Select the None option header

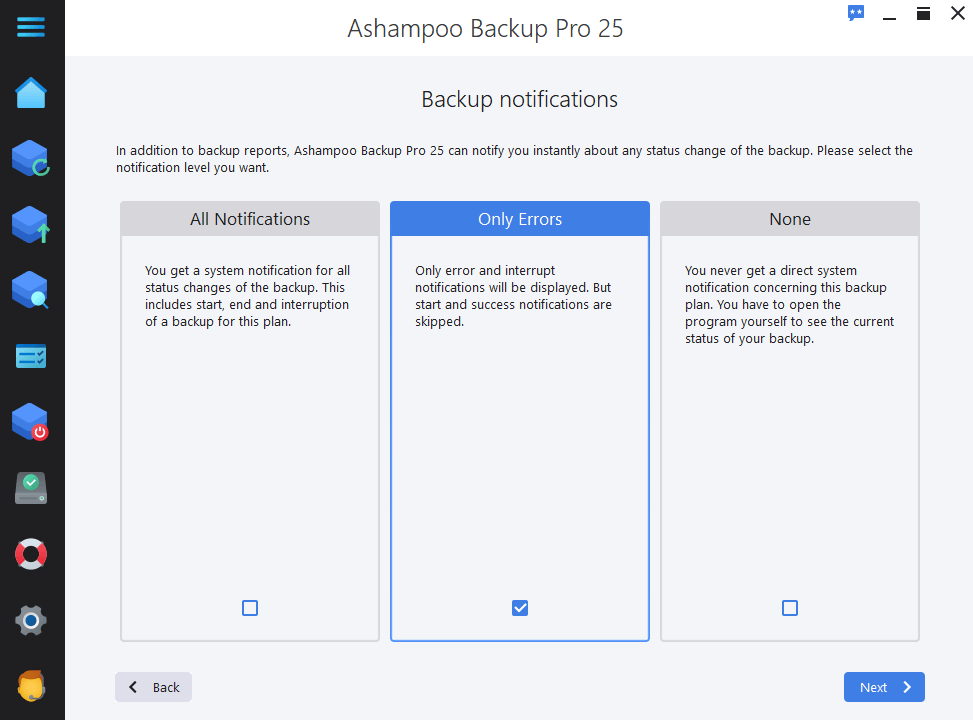click(x=790, y=219)
